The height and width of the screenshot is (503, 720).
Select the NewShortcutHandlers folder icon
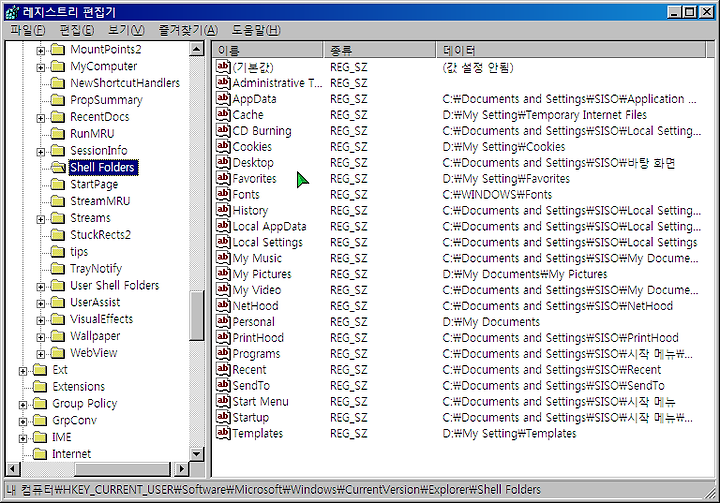(58, 83)
